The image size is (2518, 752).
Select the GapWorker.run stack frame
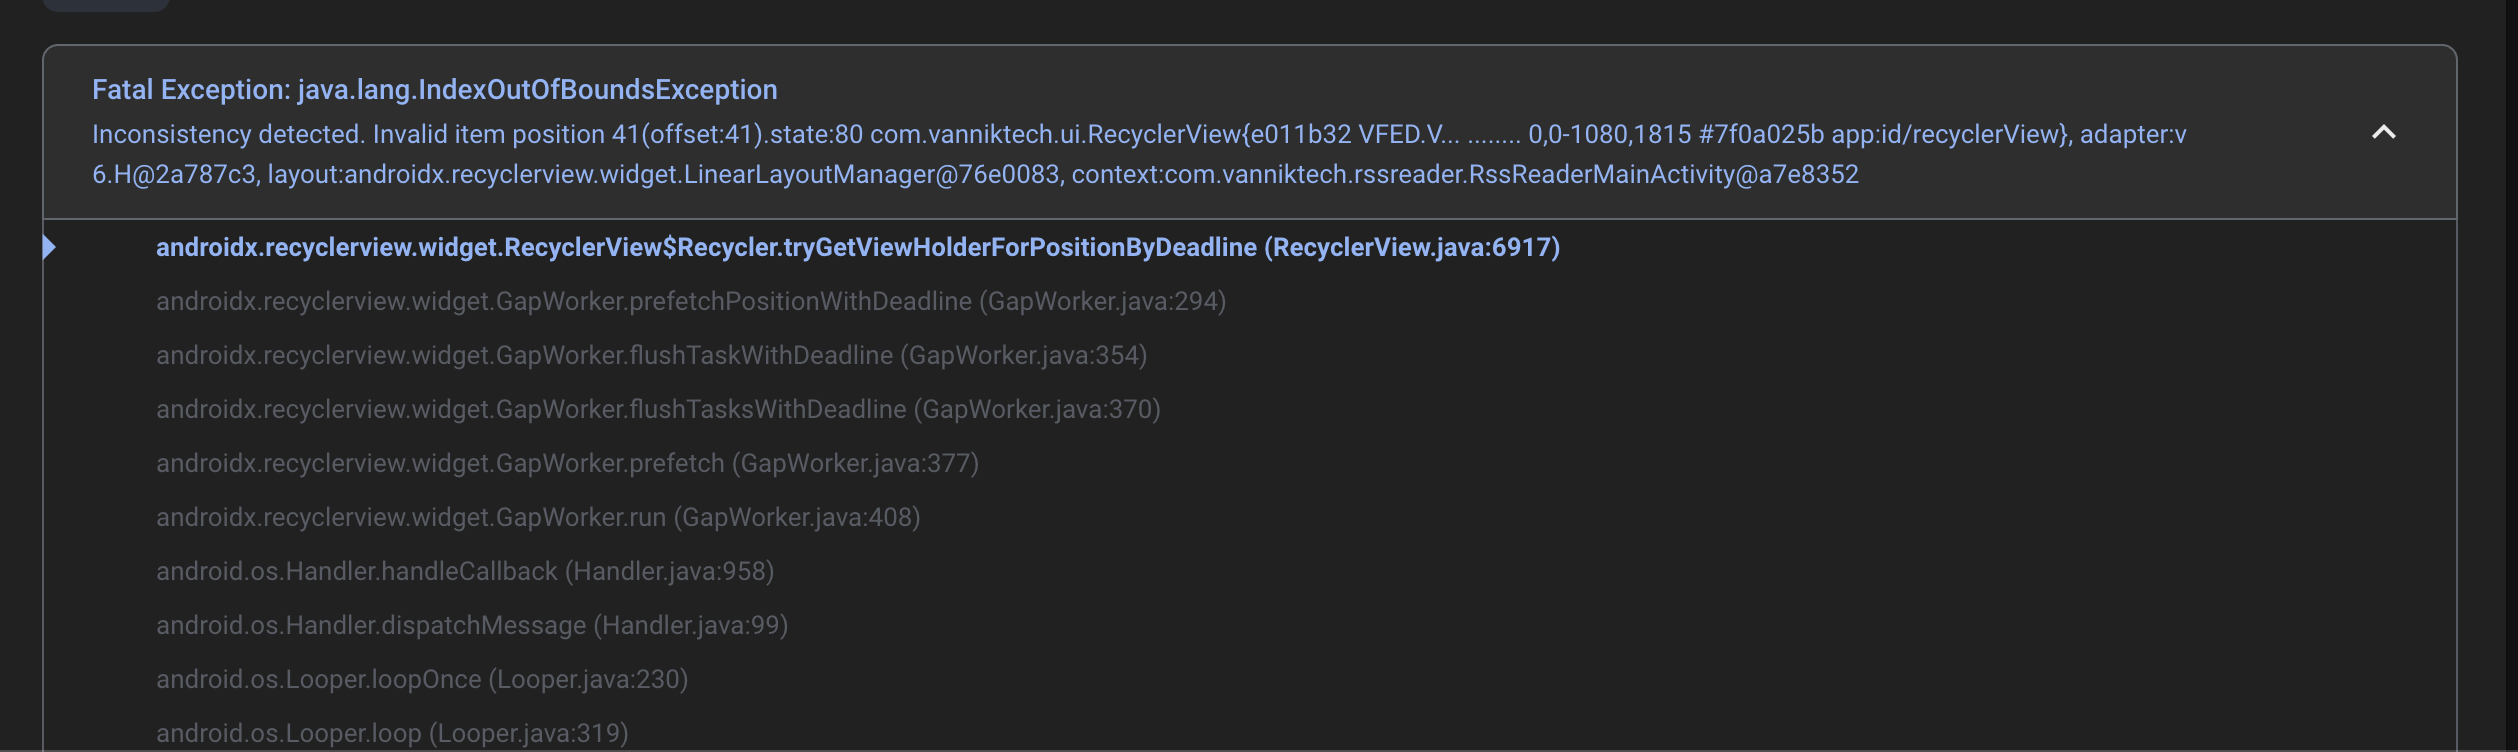coord(411,517)
